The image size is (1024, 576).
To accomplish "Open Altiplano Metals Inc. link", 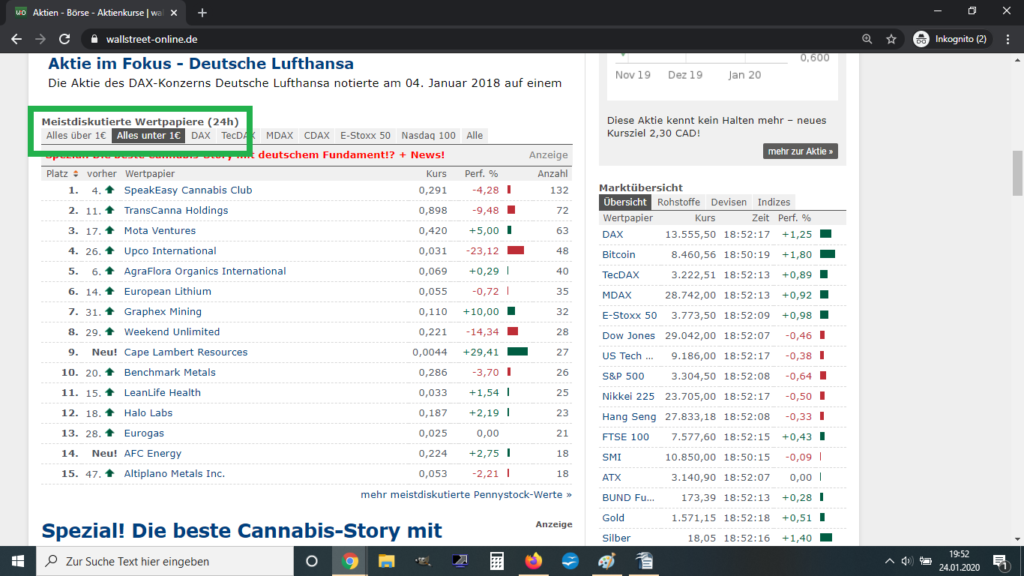I will pyautogui.click(x=174, y=473).
